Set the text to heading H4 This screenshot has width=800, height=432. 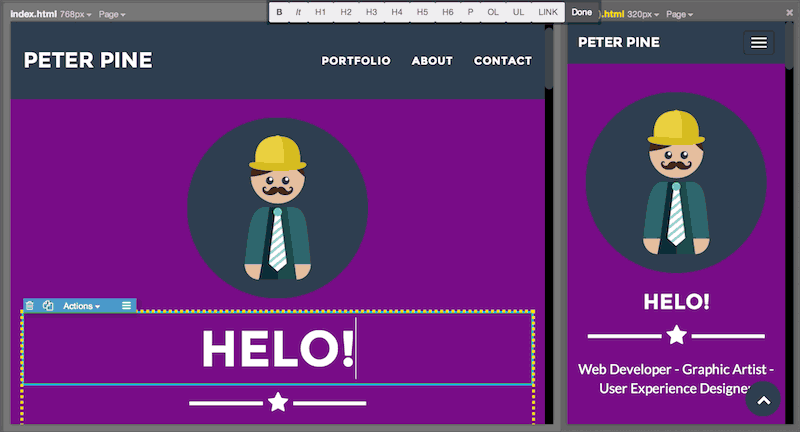[397, 12]
